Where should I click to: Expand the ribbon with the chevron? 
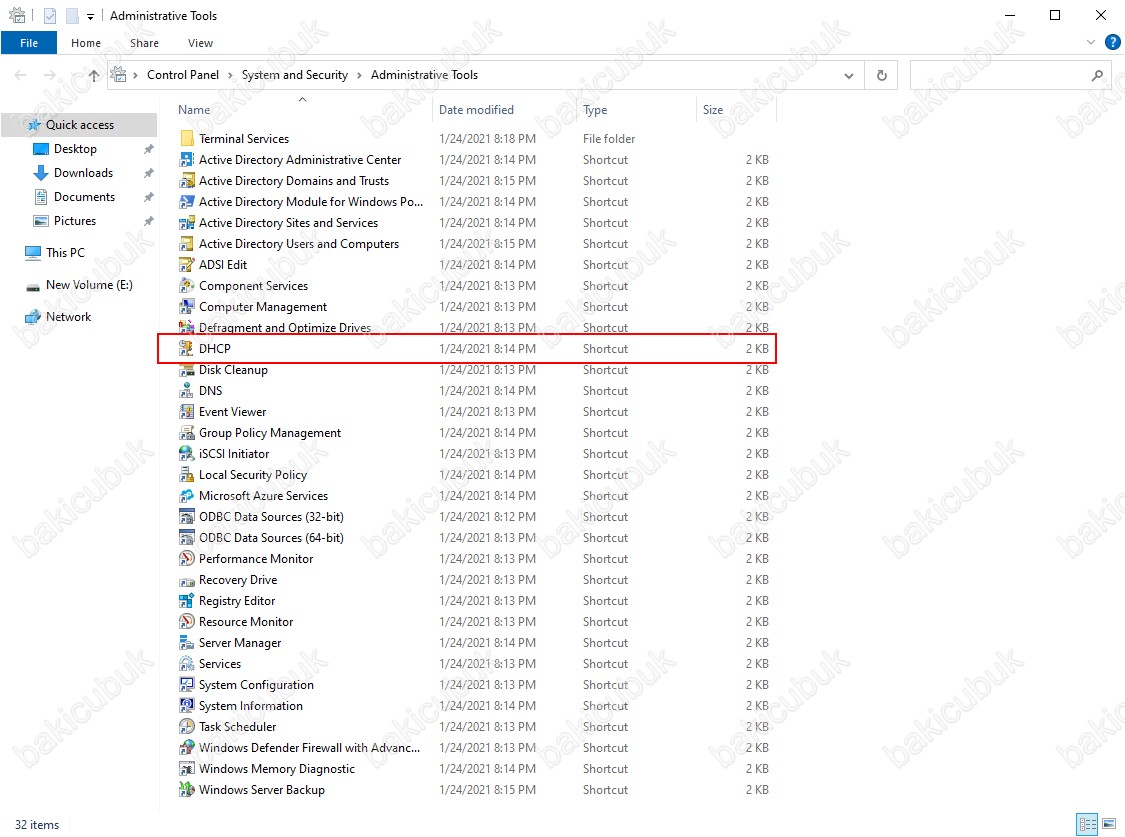tap(1091, 43)
